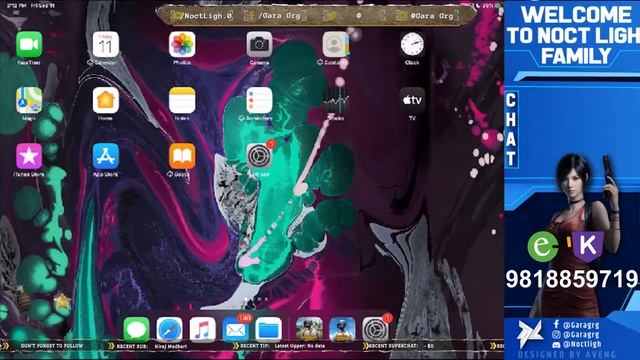Launch the Photos app
Image resolution: width=640 pixels, height=360 pixels.
[182, 45]
